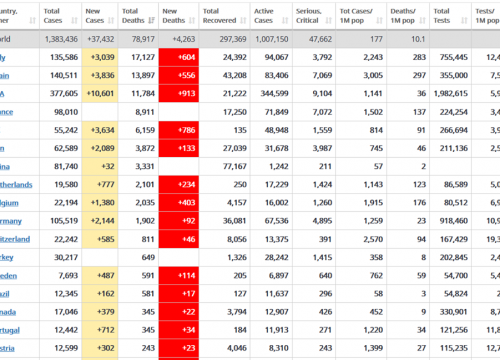This screenshot has height=360, width=500.
Task: Click the red +403 new deaths cell
Action: pyautogui.click(x=179, y=203)
